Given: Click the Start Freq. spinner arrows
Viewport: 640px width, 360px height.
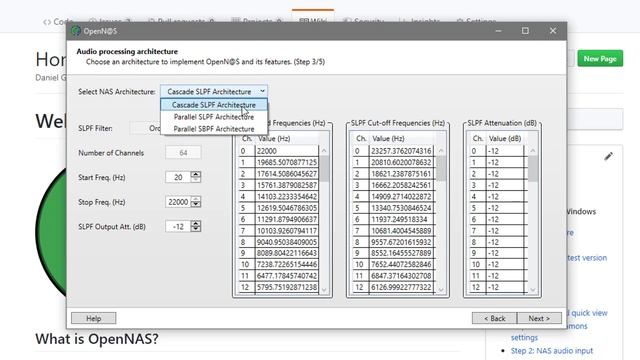Looking at the screenshot, I should (x=196, y=177).
